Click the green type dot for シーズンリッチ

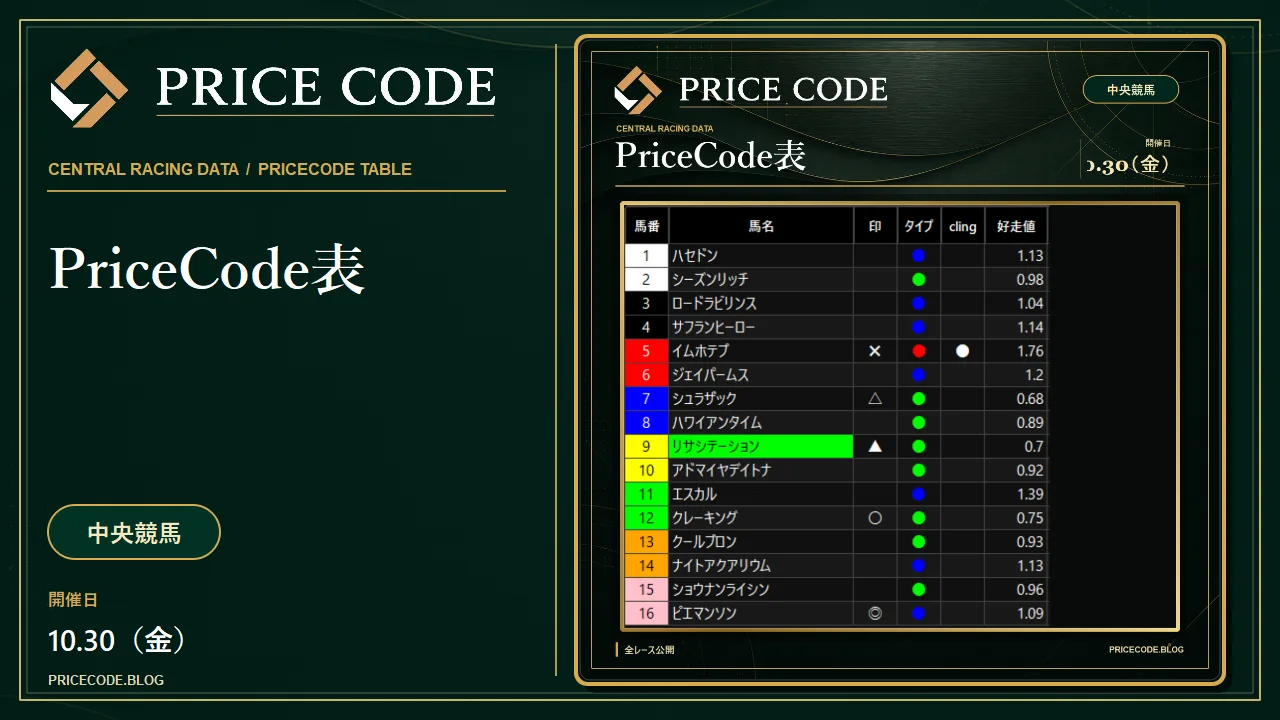click(x=919, y=279)
